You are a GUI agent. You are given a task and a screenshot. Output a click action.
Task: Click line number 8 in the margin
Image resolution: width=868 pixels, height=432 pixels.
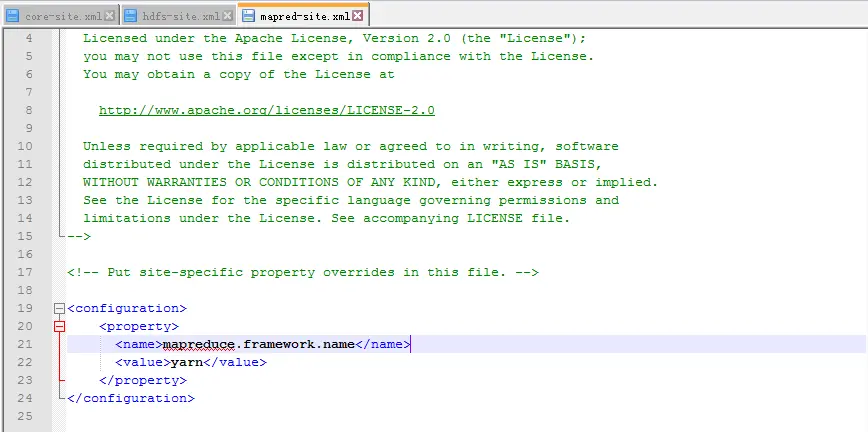click(29, 110)
